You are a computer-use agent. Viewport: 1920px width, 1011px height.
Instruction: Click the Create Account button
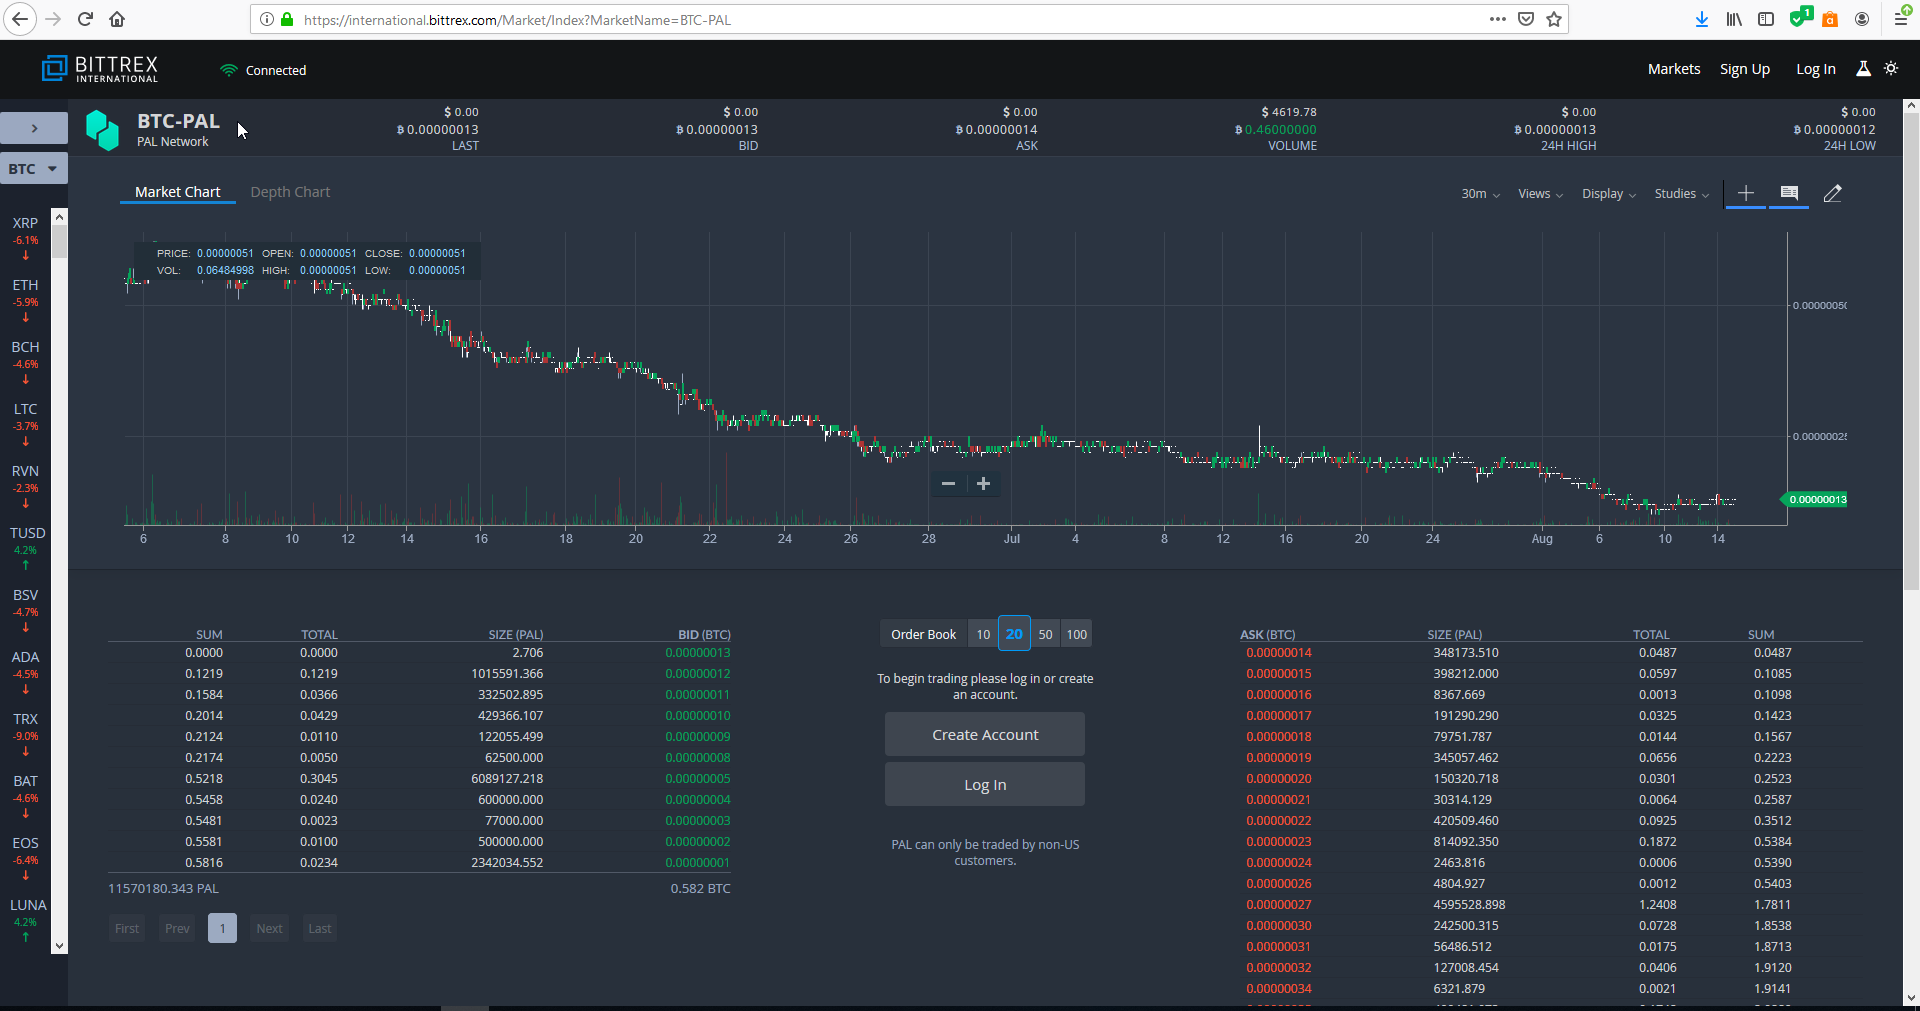985,735
